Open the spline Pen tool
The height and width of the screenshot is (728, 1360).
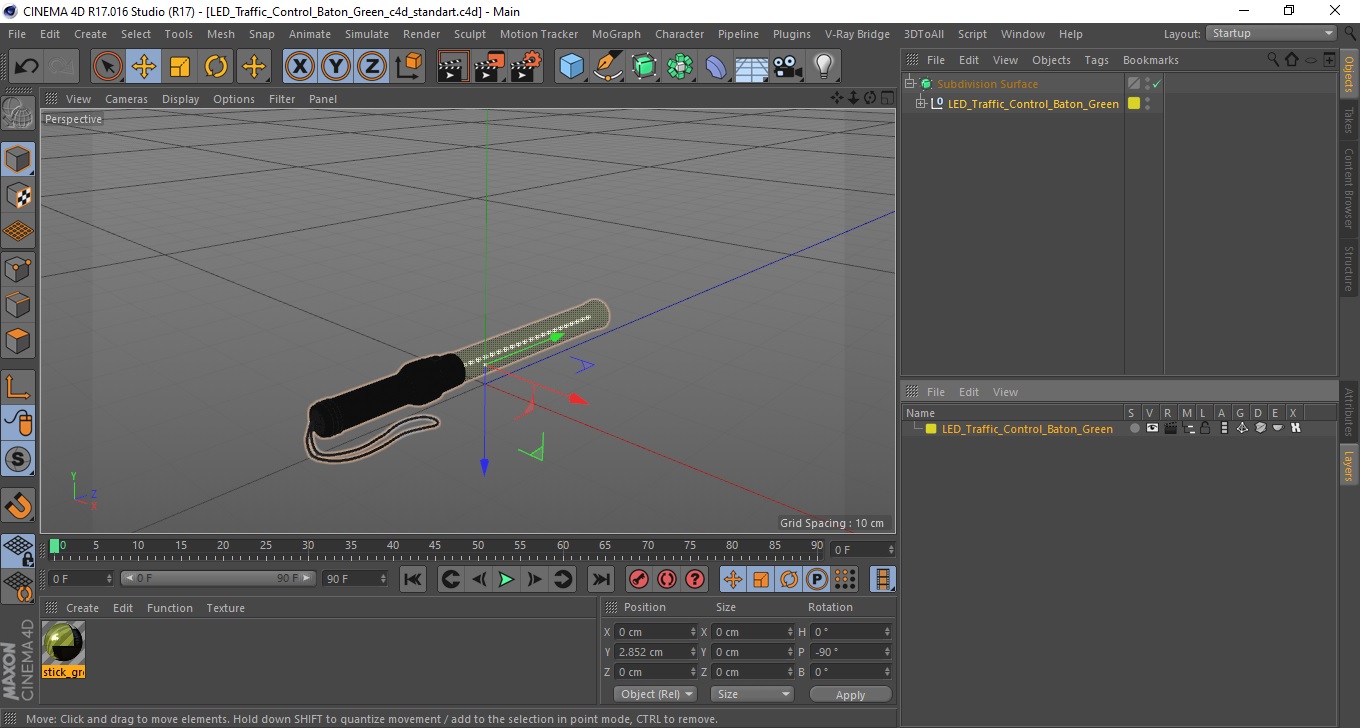tap(608, 67)
